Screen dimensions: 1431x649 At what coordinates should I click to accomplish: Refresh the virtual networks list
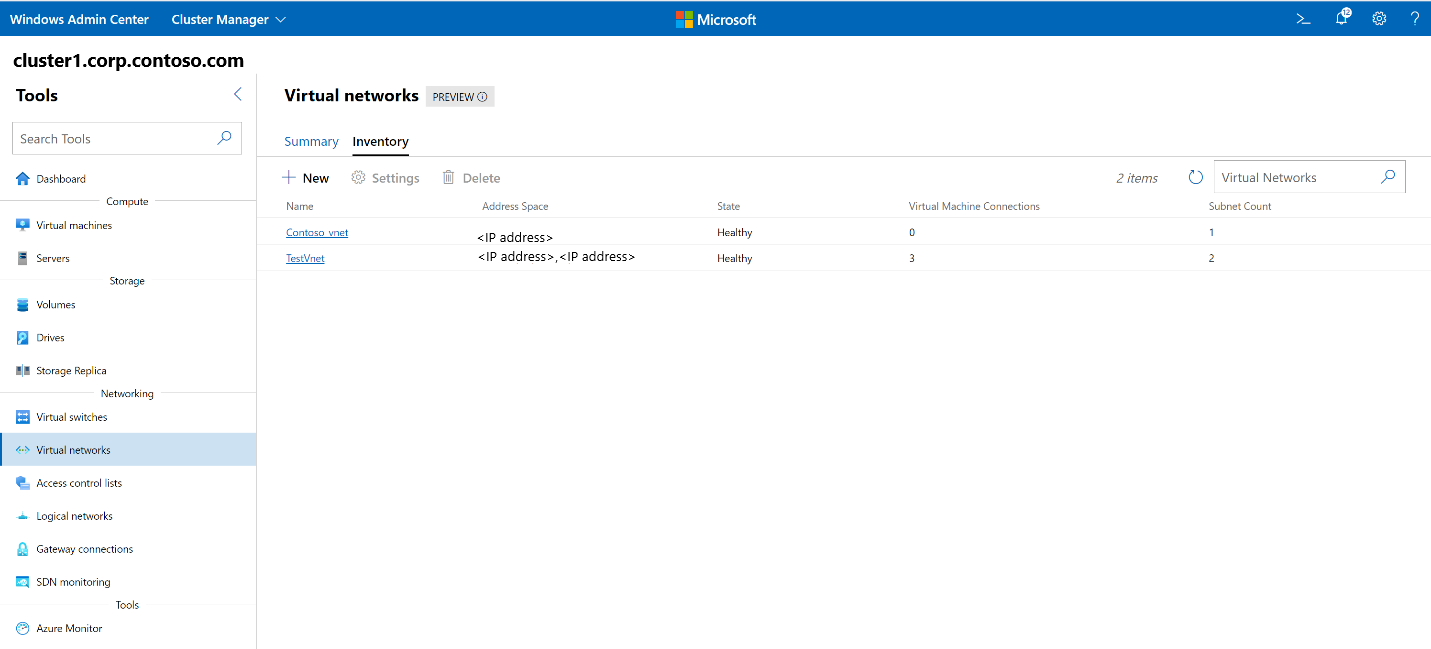tap(1195, 176)
